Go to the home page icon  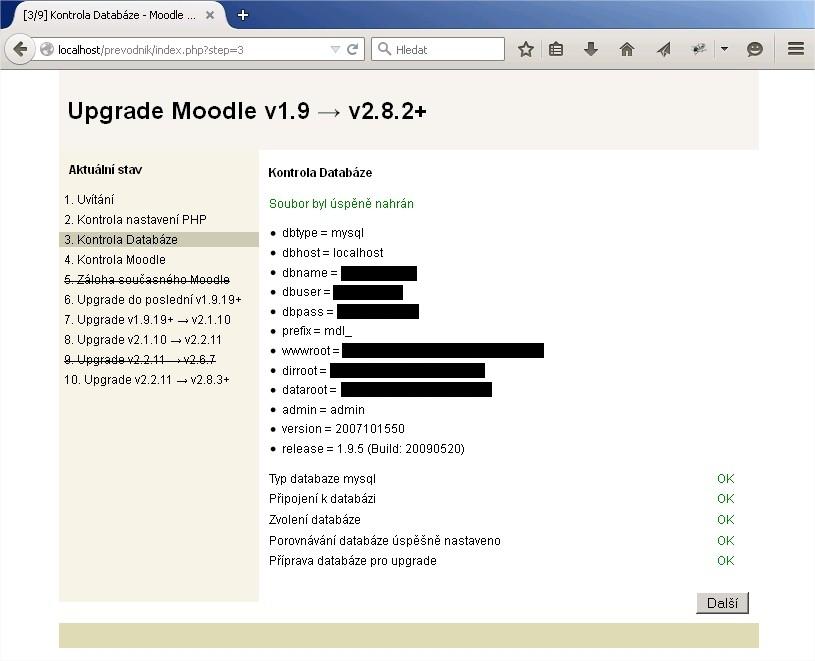coord(627,49)
